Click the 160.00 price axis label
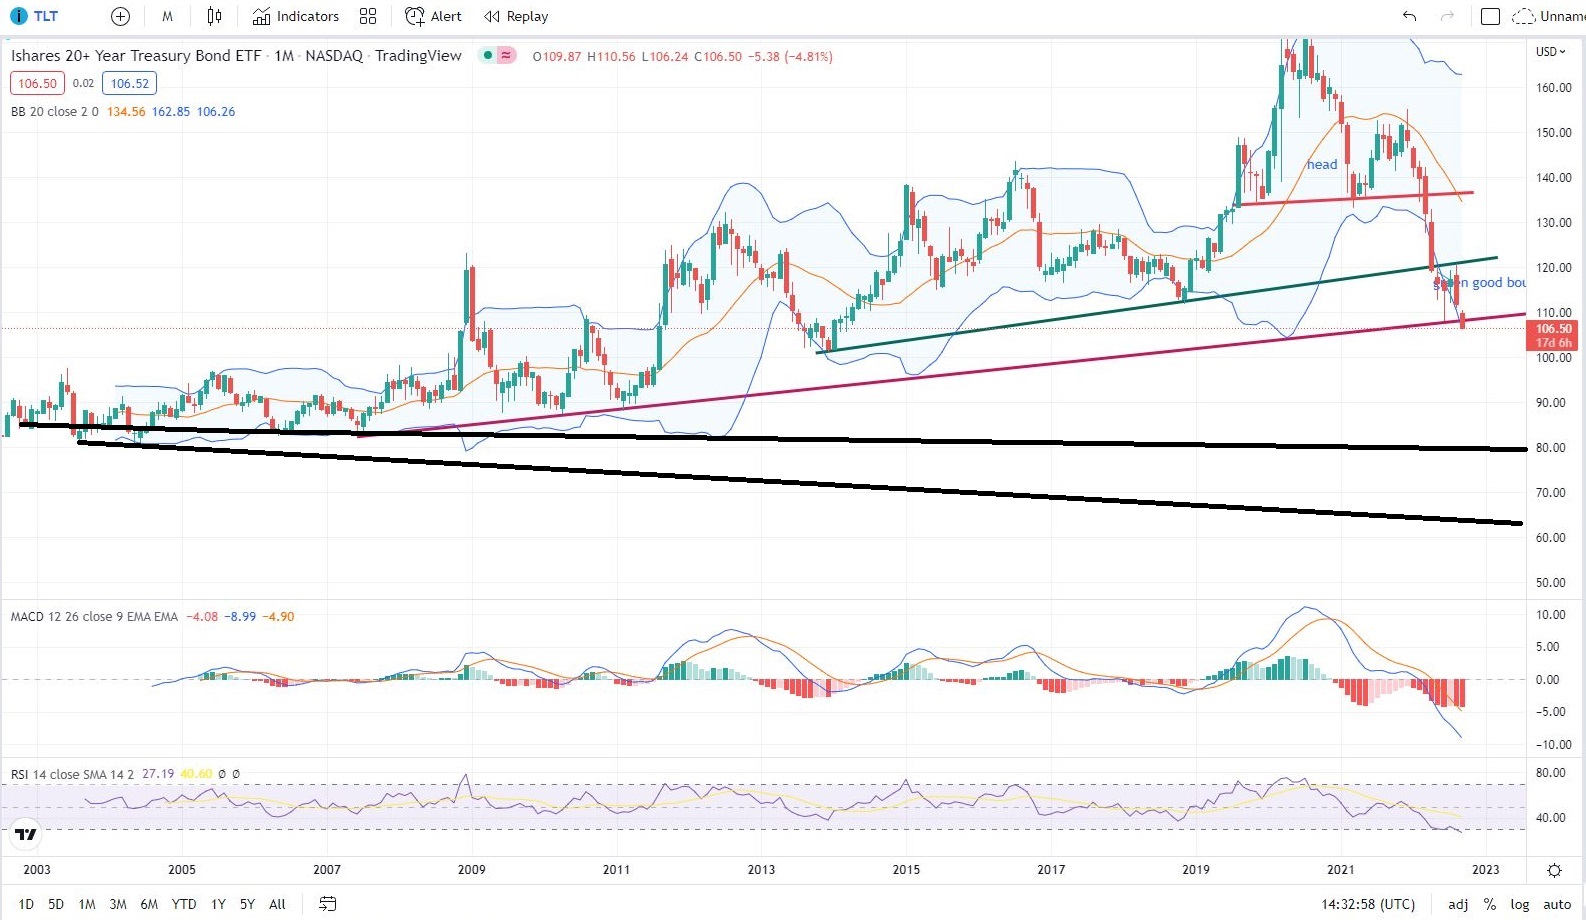 click(1554, 88)
